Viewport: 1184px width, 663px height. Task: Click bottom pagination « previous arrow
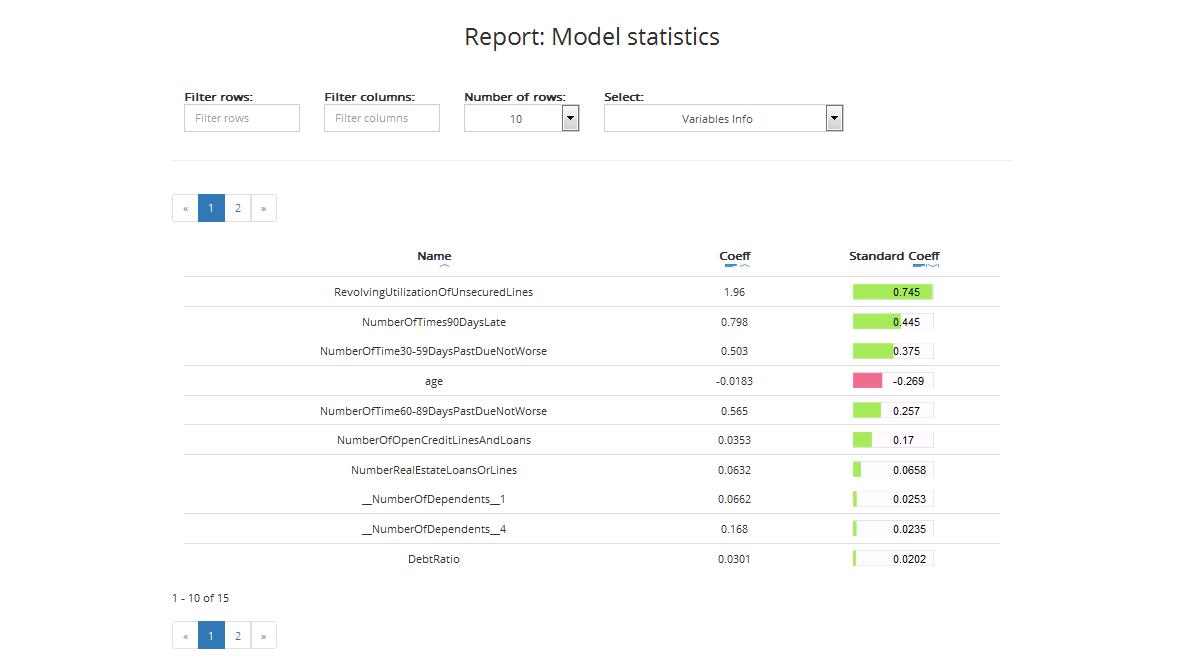(x=185, y=635)
